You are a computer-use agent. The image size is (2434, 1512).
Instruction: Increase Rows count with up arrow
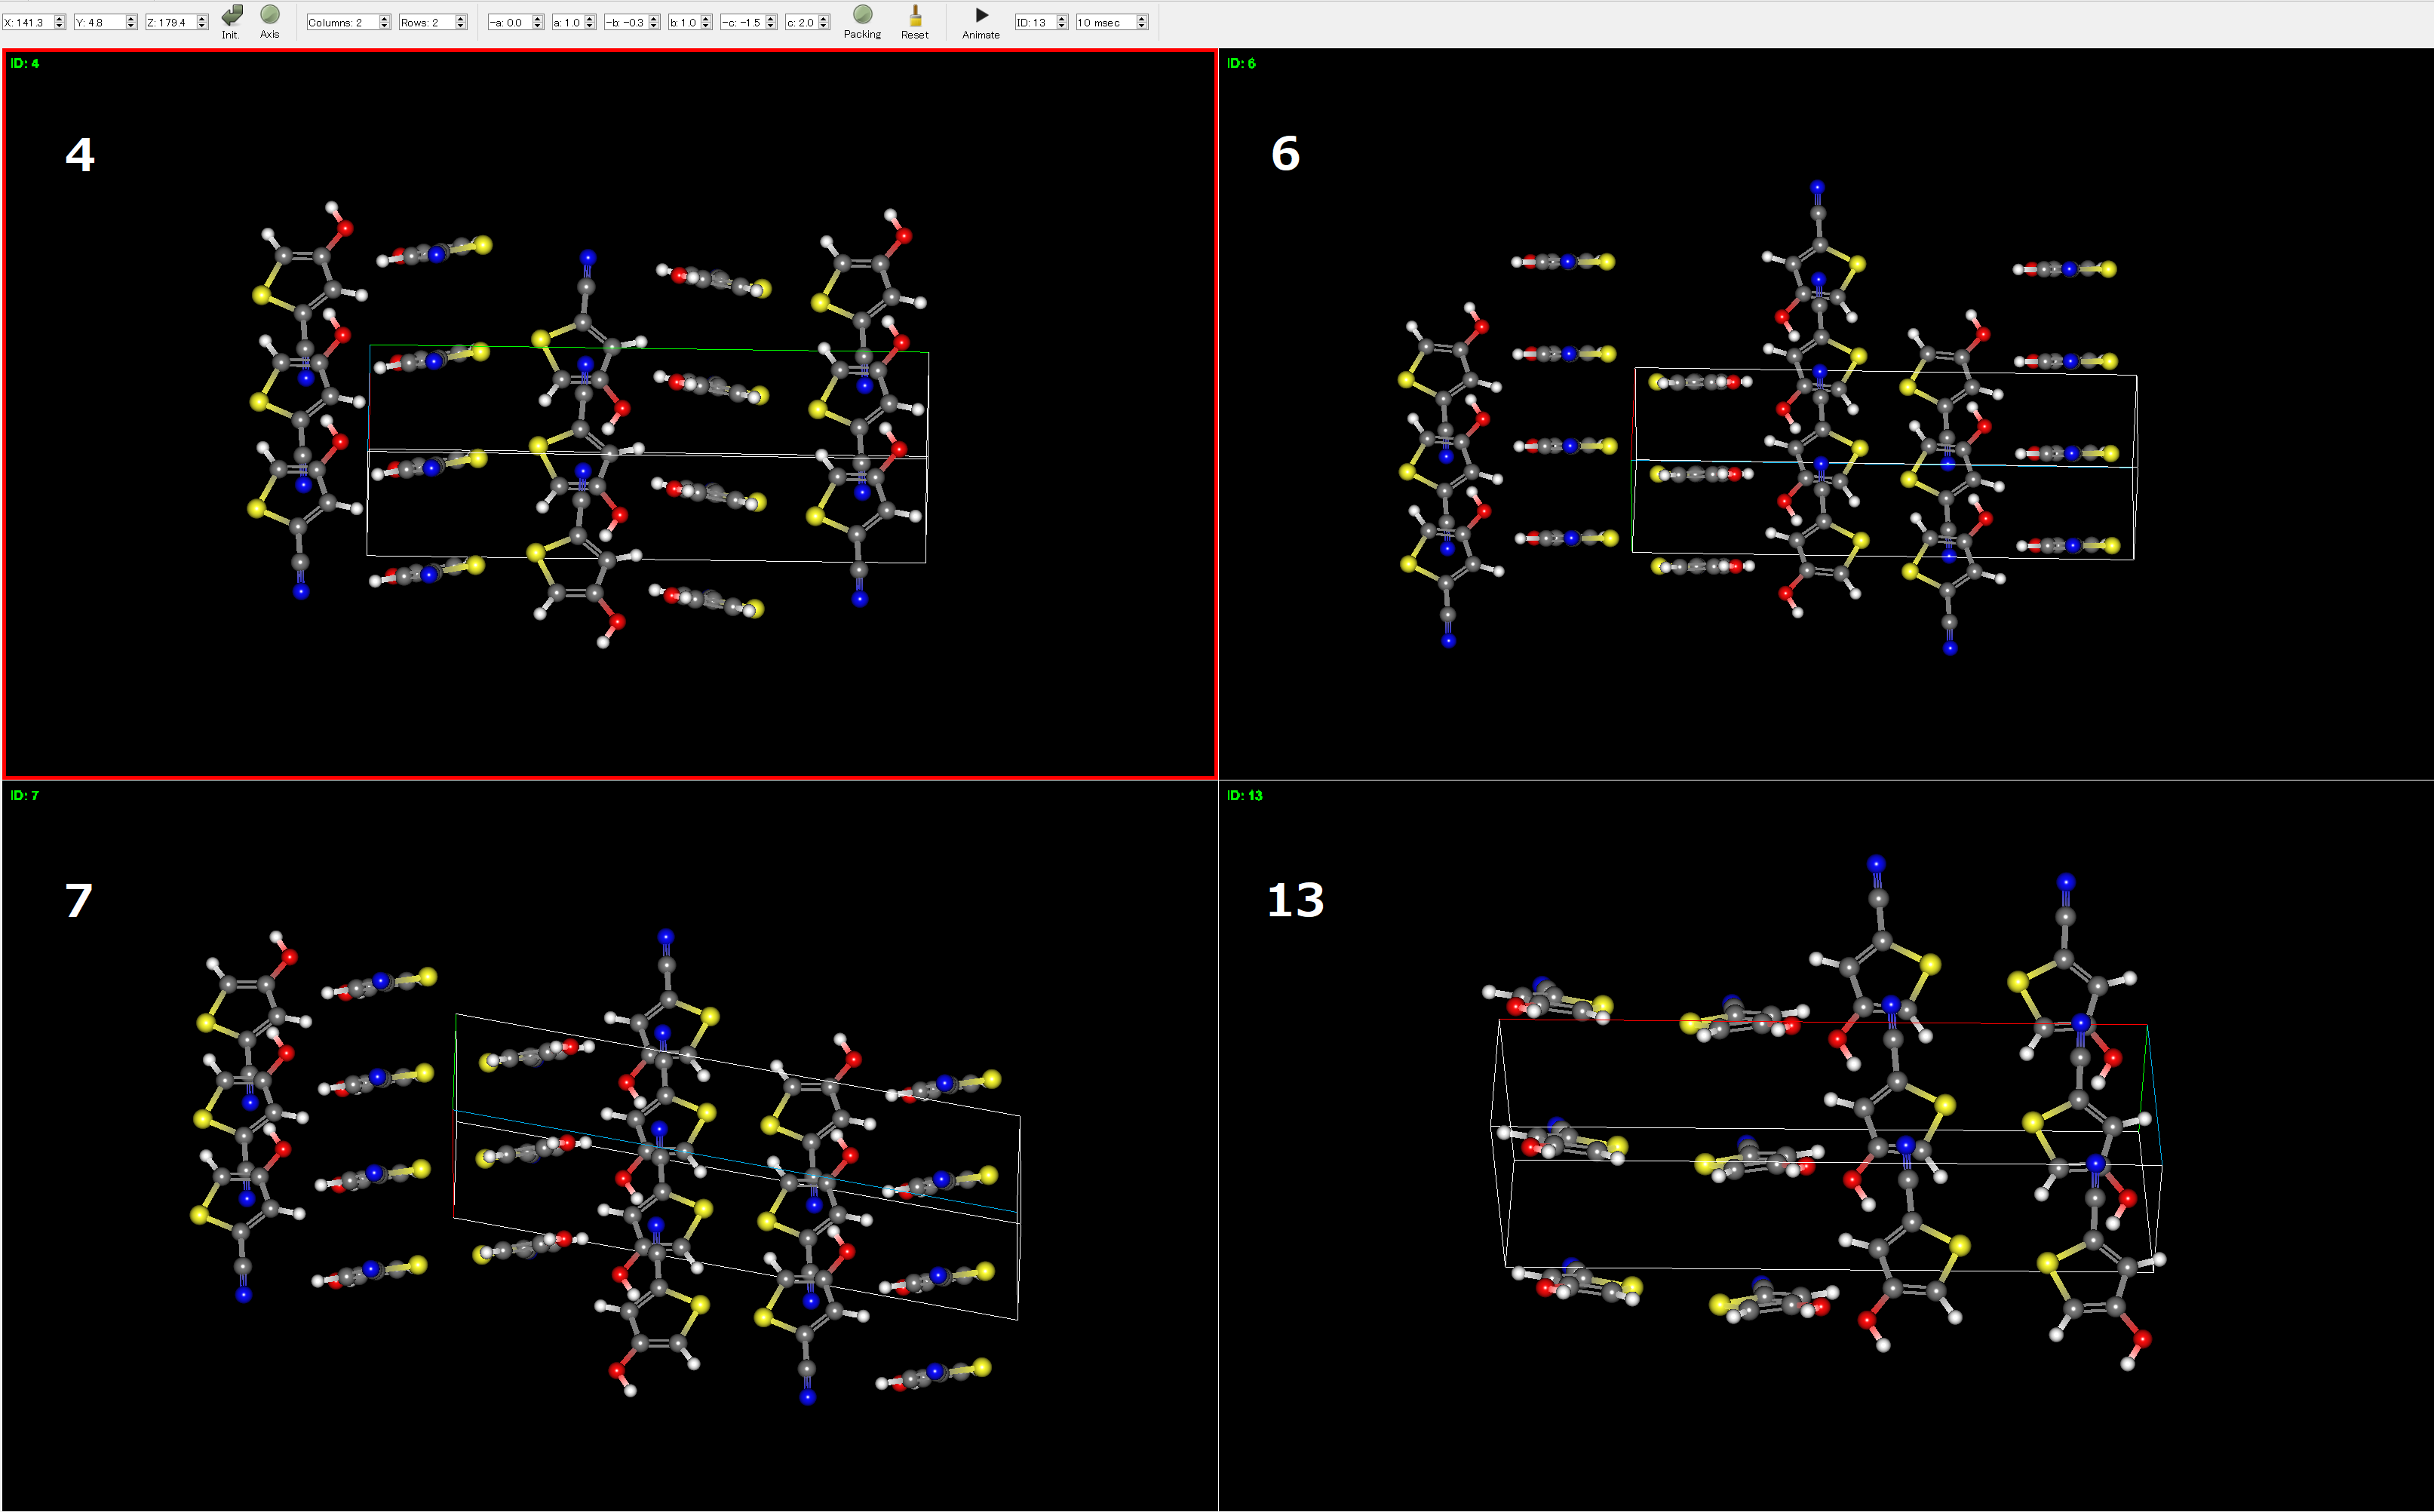[461, 19]
